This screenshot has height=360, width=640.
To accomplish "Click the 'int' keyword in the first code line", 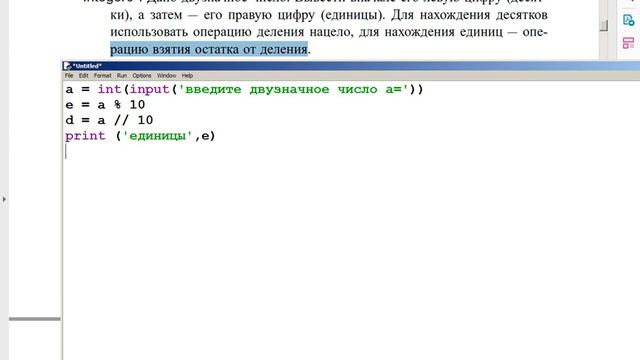I will coord(109,89).
